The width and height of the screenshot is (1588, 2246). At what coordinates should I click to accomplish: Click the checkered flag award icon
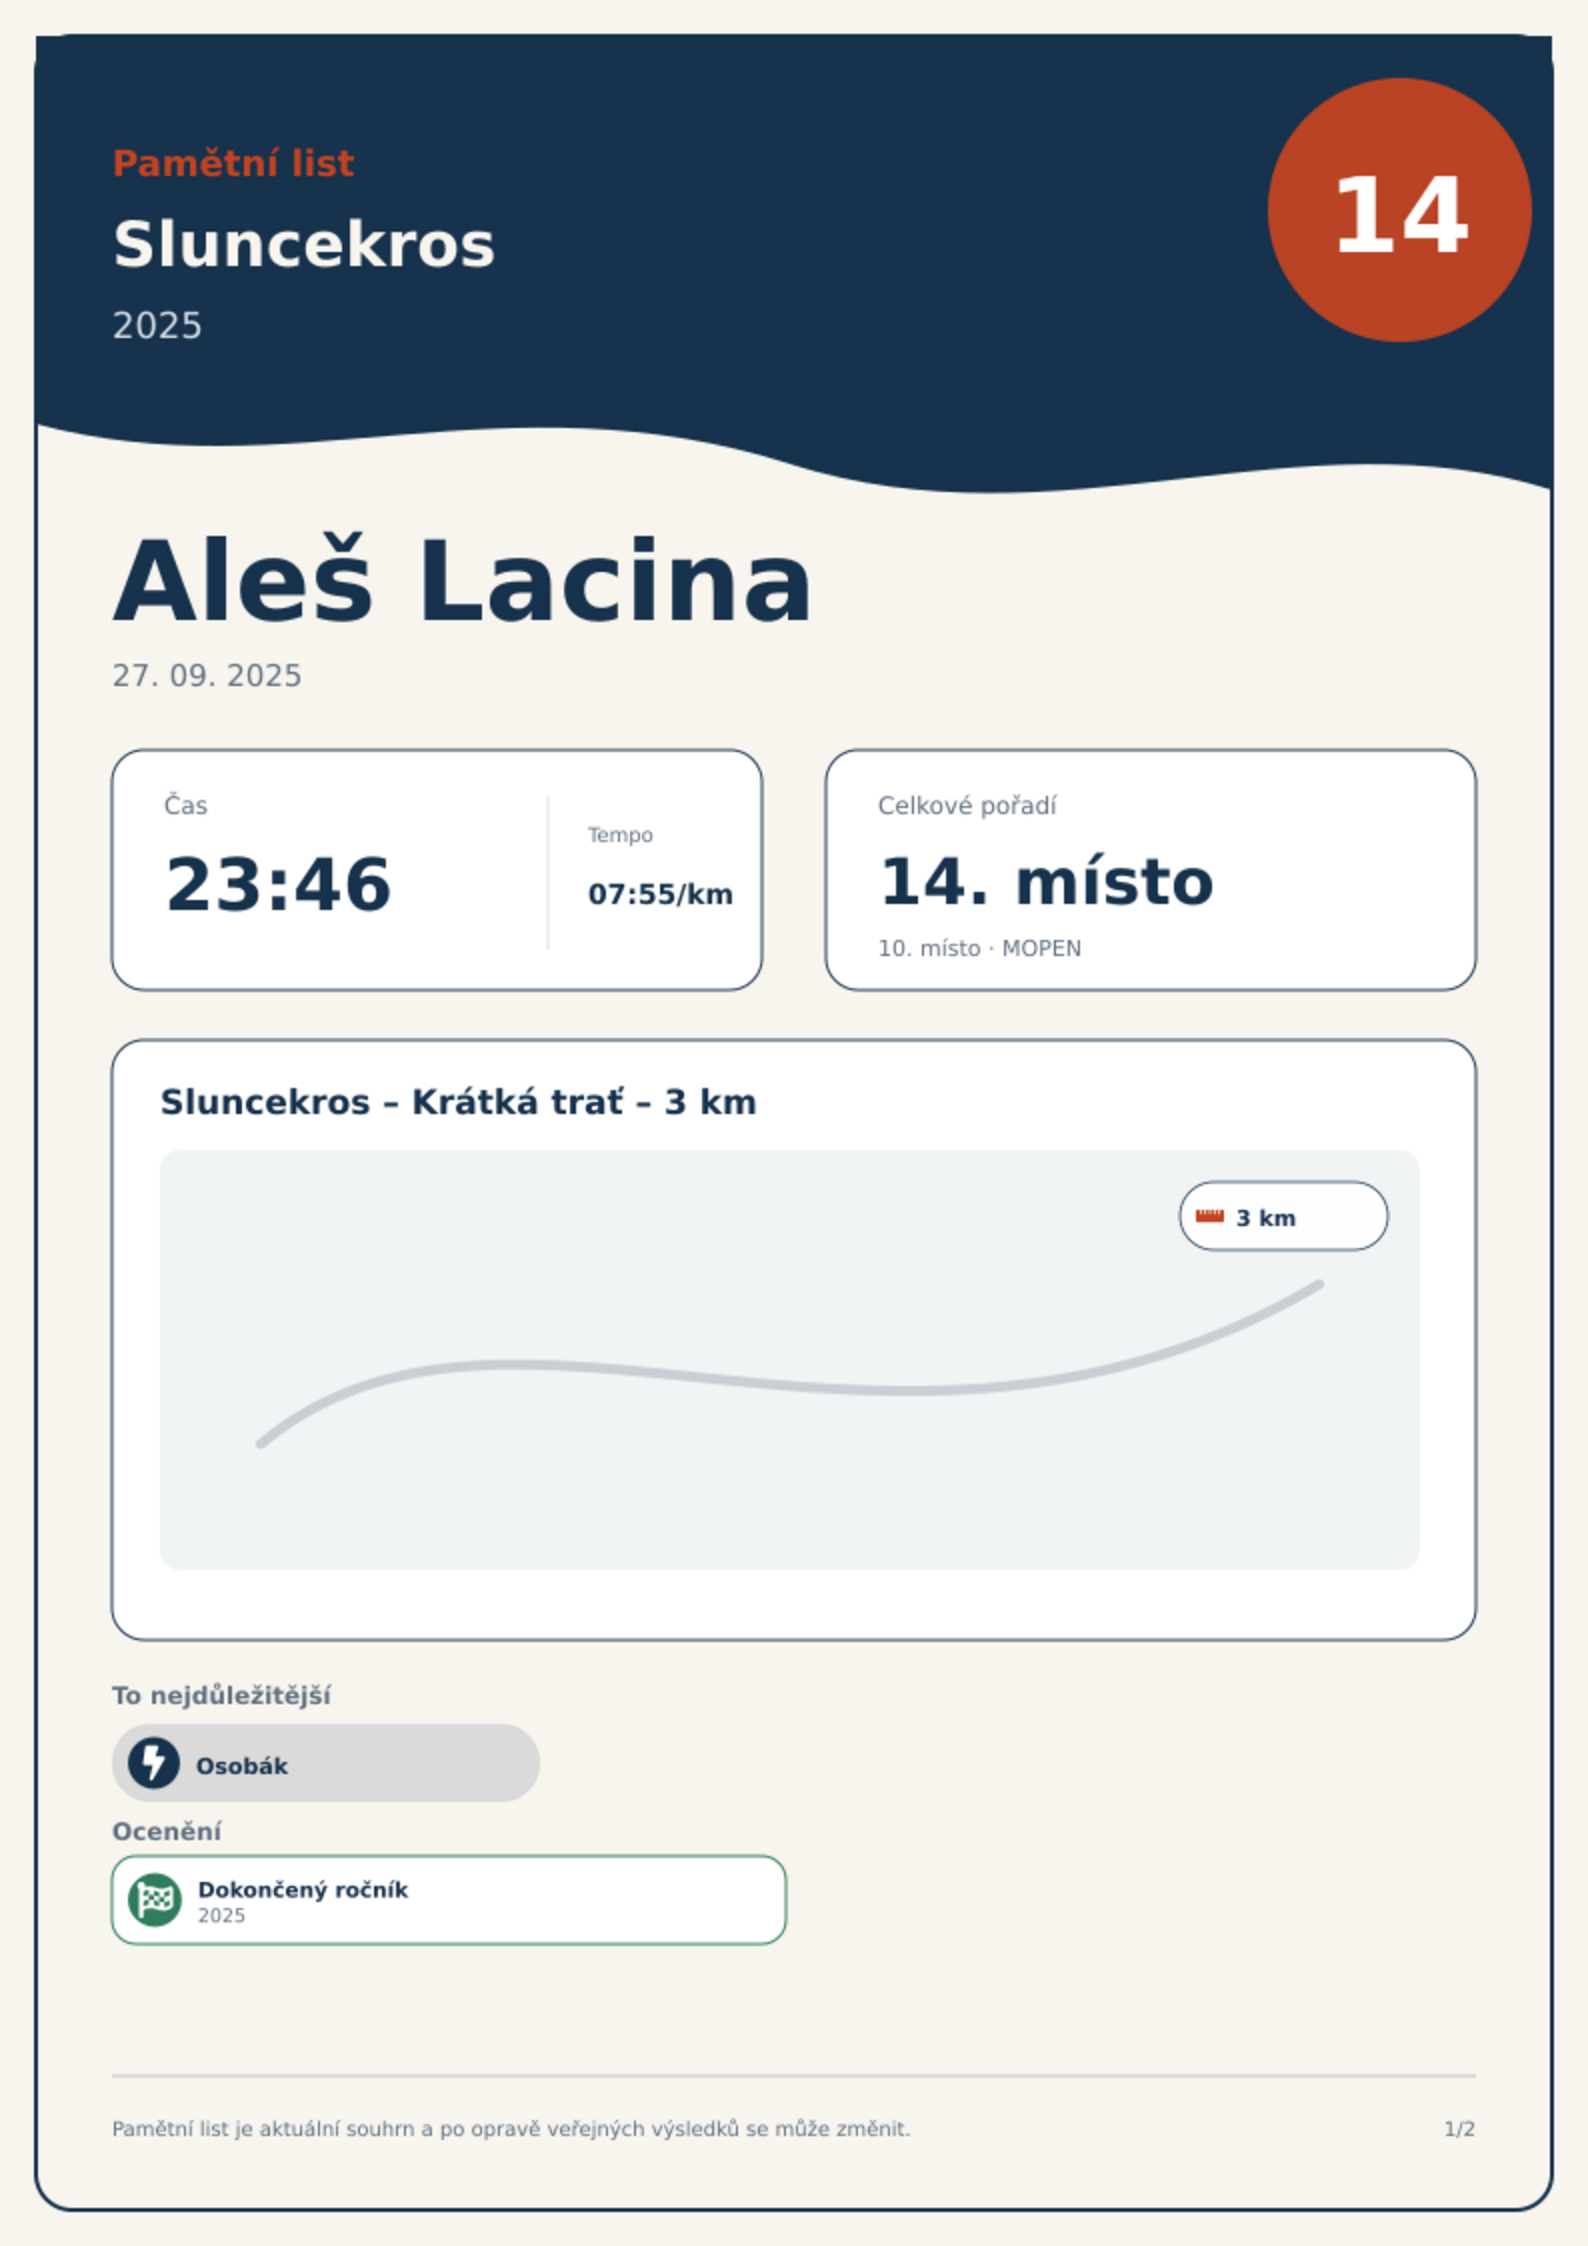[x=155, y=1900]
